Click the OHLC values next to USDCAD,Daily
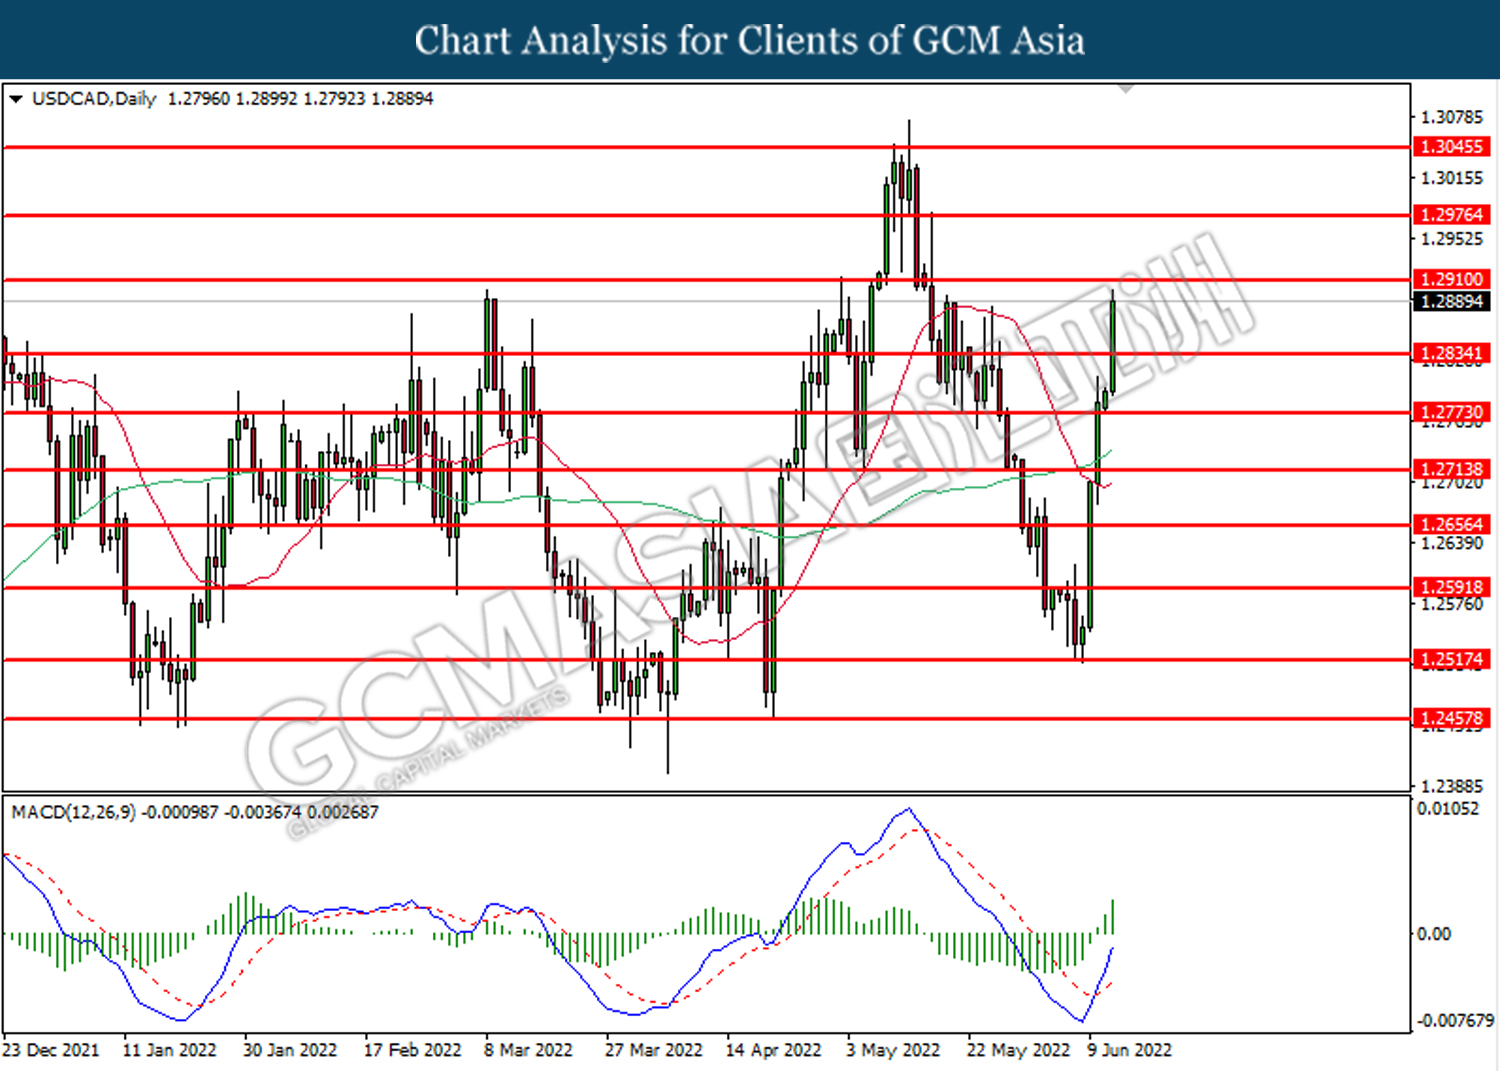This screenshot has width=1500, height=1071. [x=300, y=99]
